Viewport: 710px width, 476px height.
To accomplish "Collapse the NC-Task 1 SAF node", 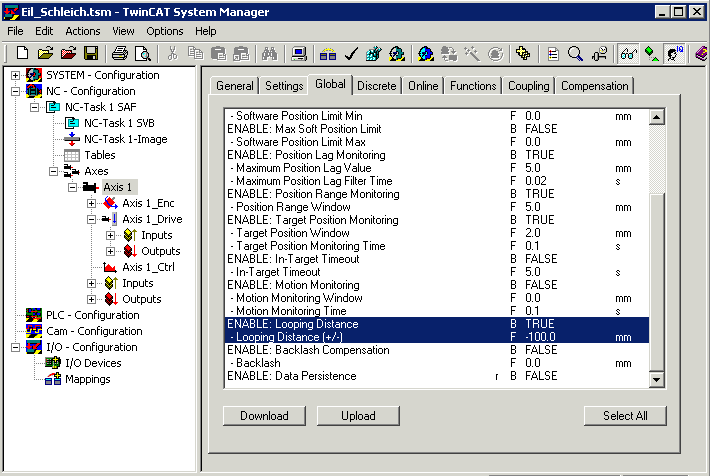I will 34,107.
